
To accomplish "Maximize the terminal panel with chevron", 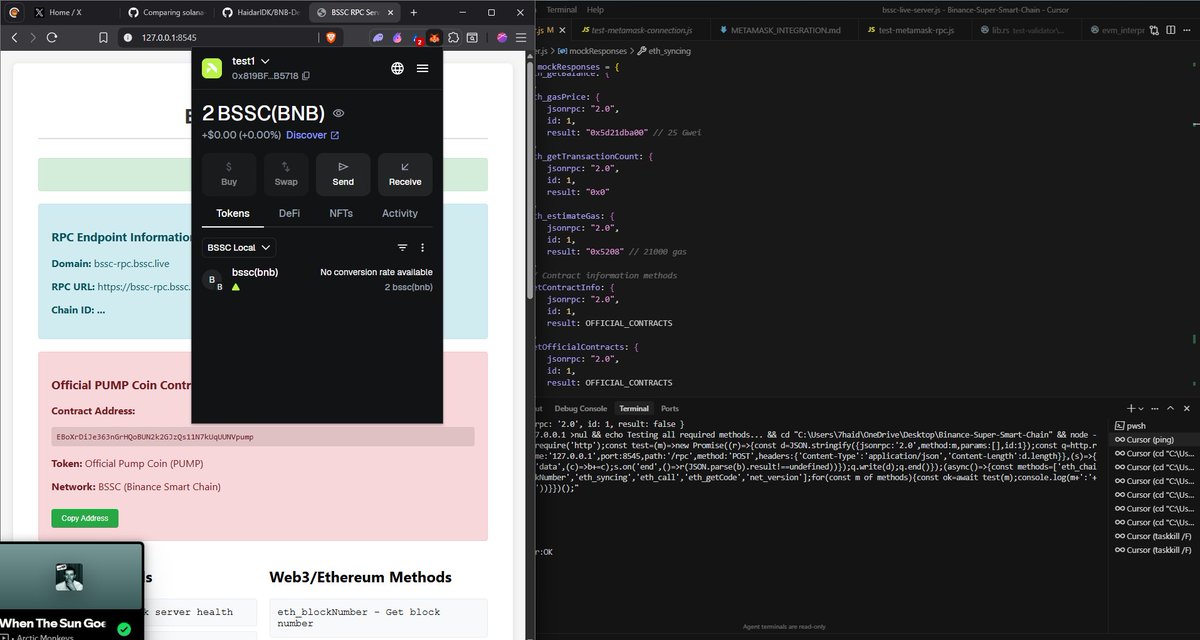I will pos(1171,408).
